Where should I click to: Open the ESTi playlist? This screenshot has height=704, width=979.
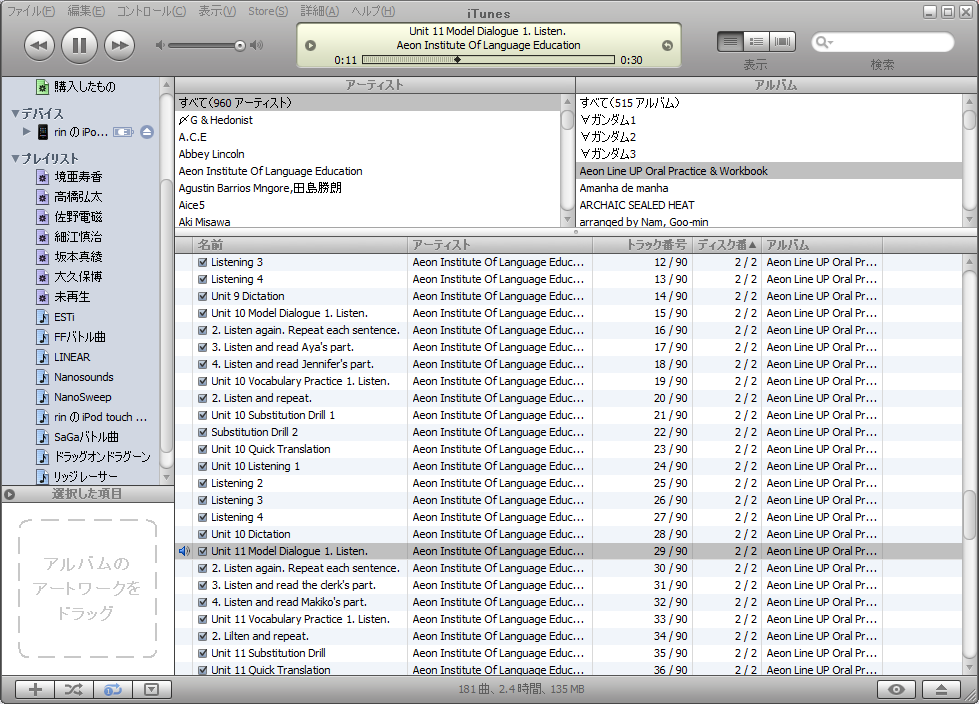[64, 317]
